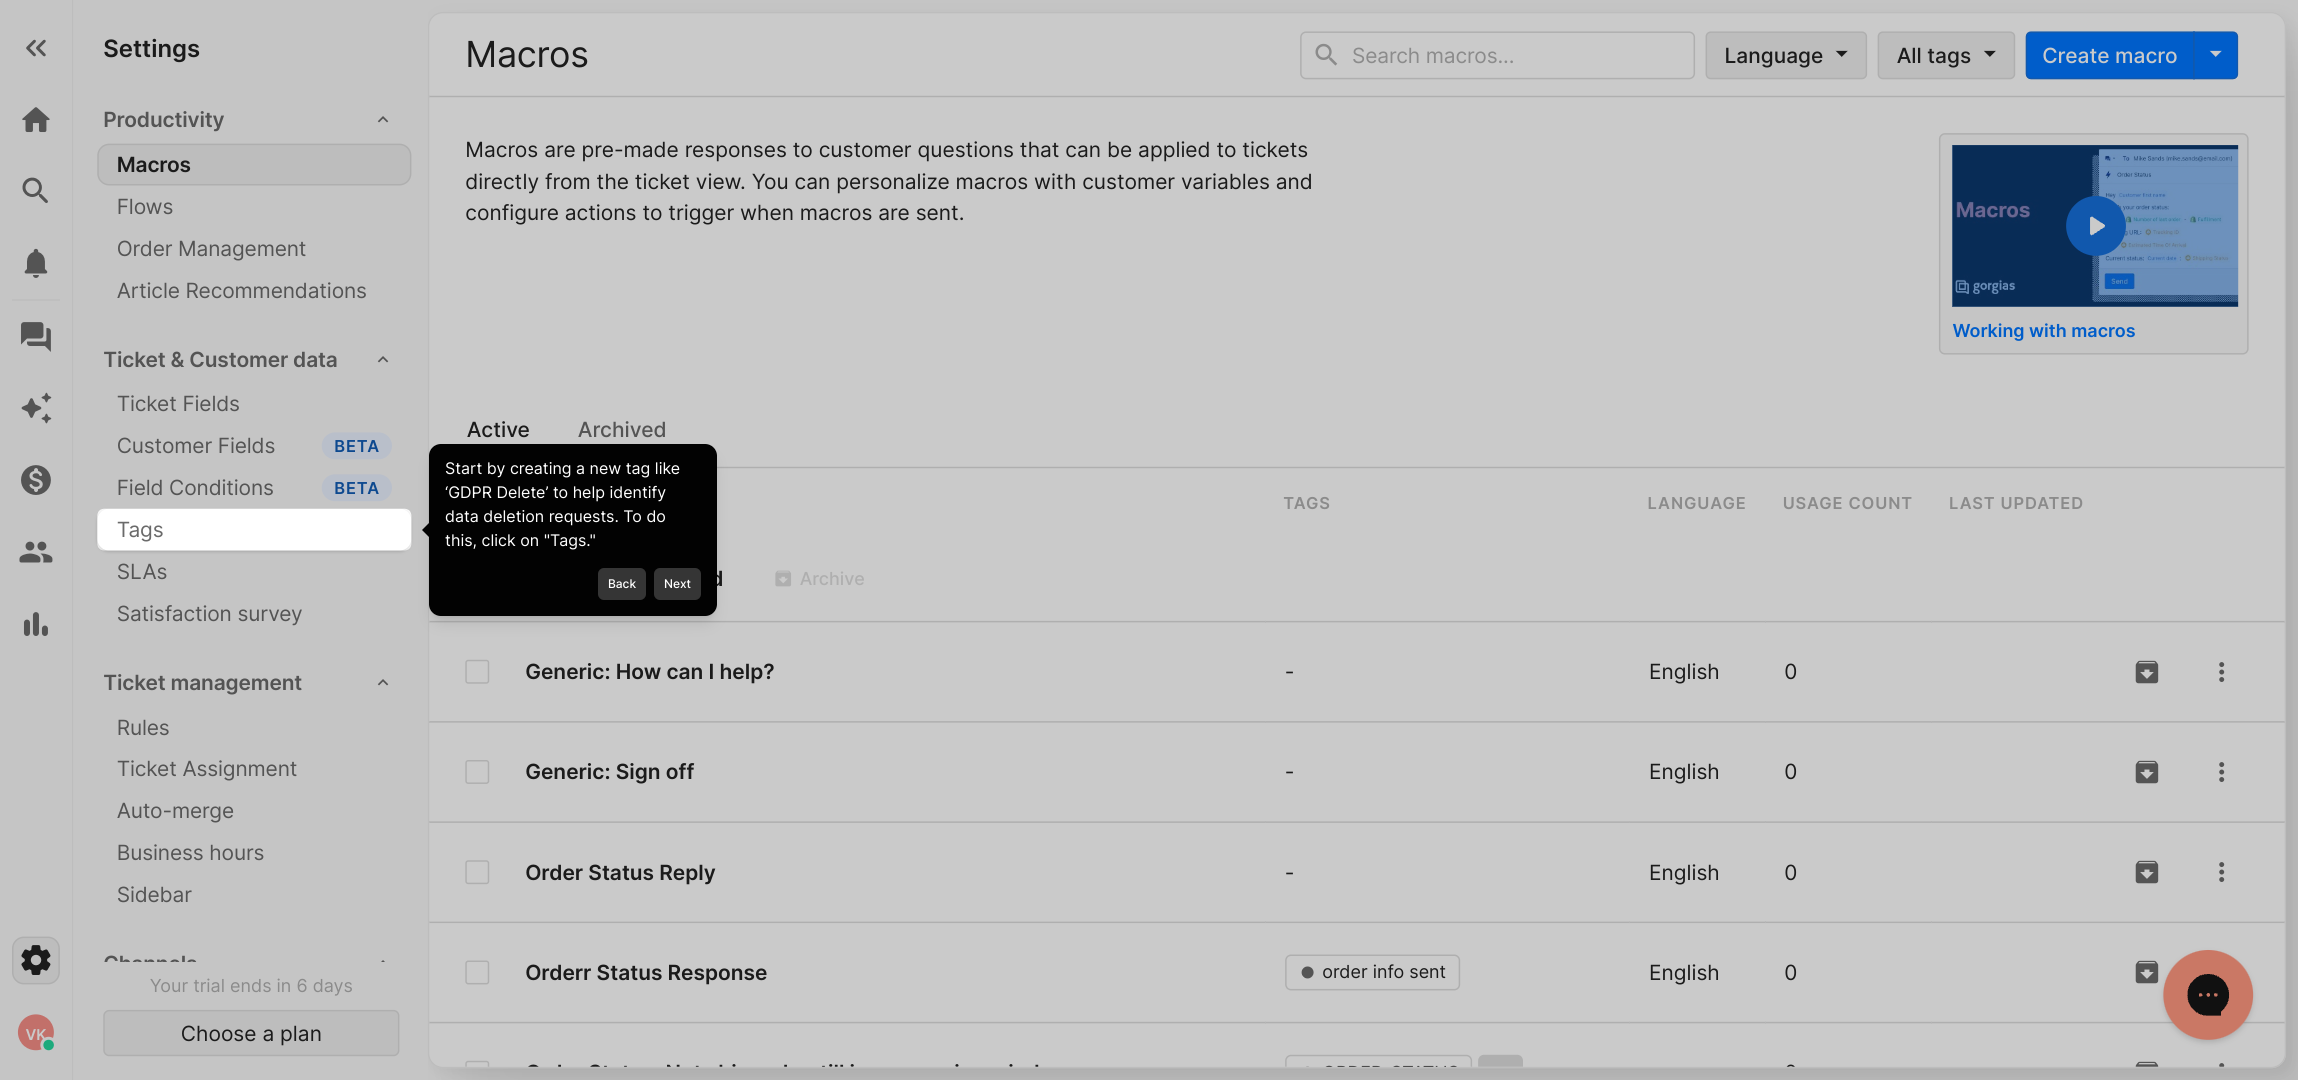Viewport: 2298px width, 1080px height.
Task: Open AI sparkle icon in left rail
Action: pyautogui.click(x=36, y=408)
